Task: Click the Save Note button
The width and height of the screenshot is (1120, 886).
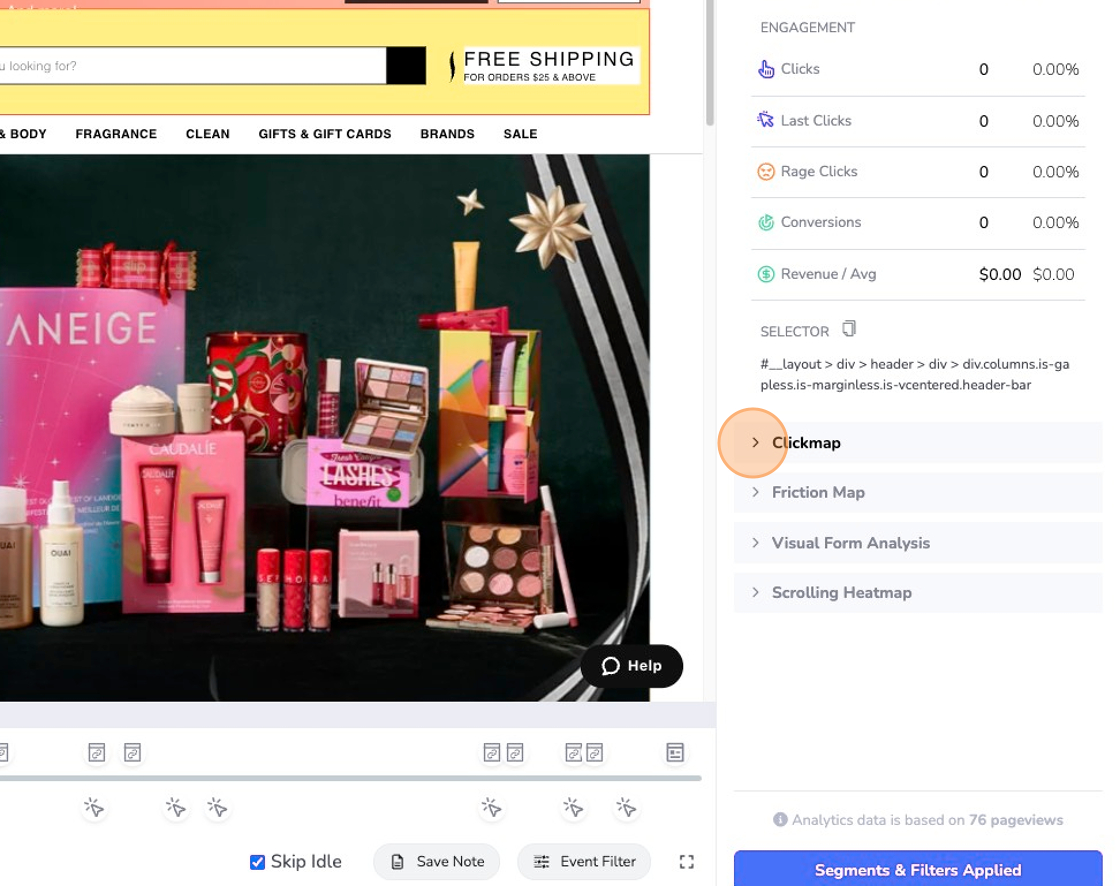Action: pos(436,862)
